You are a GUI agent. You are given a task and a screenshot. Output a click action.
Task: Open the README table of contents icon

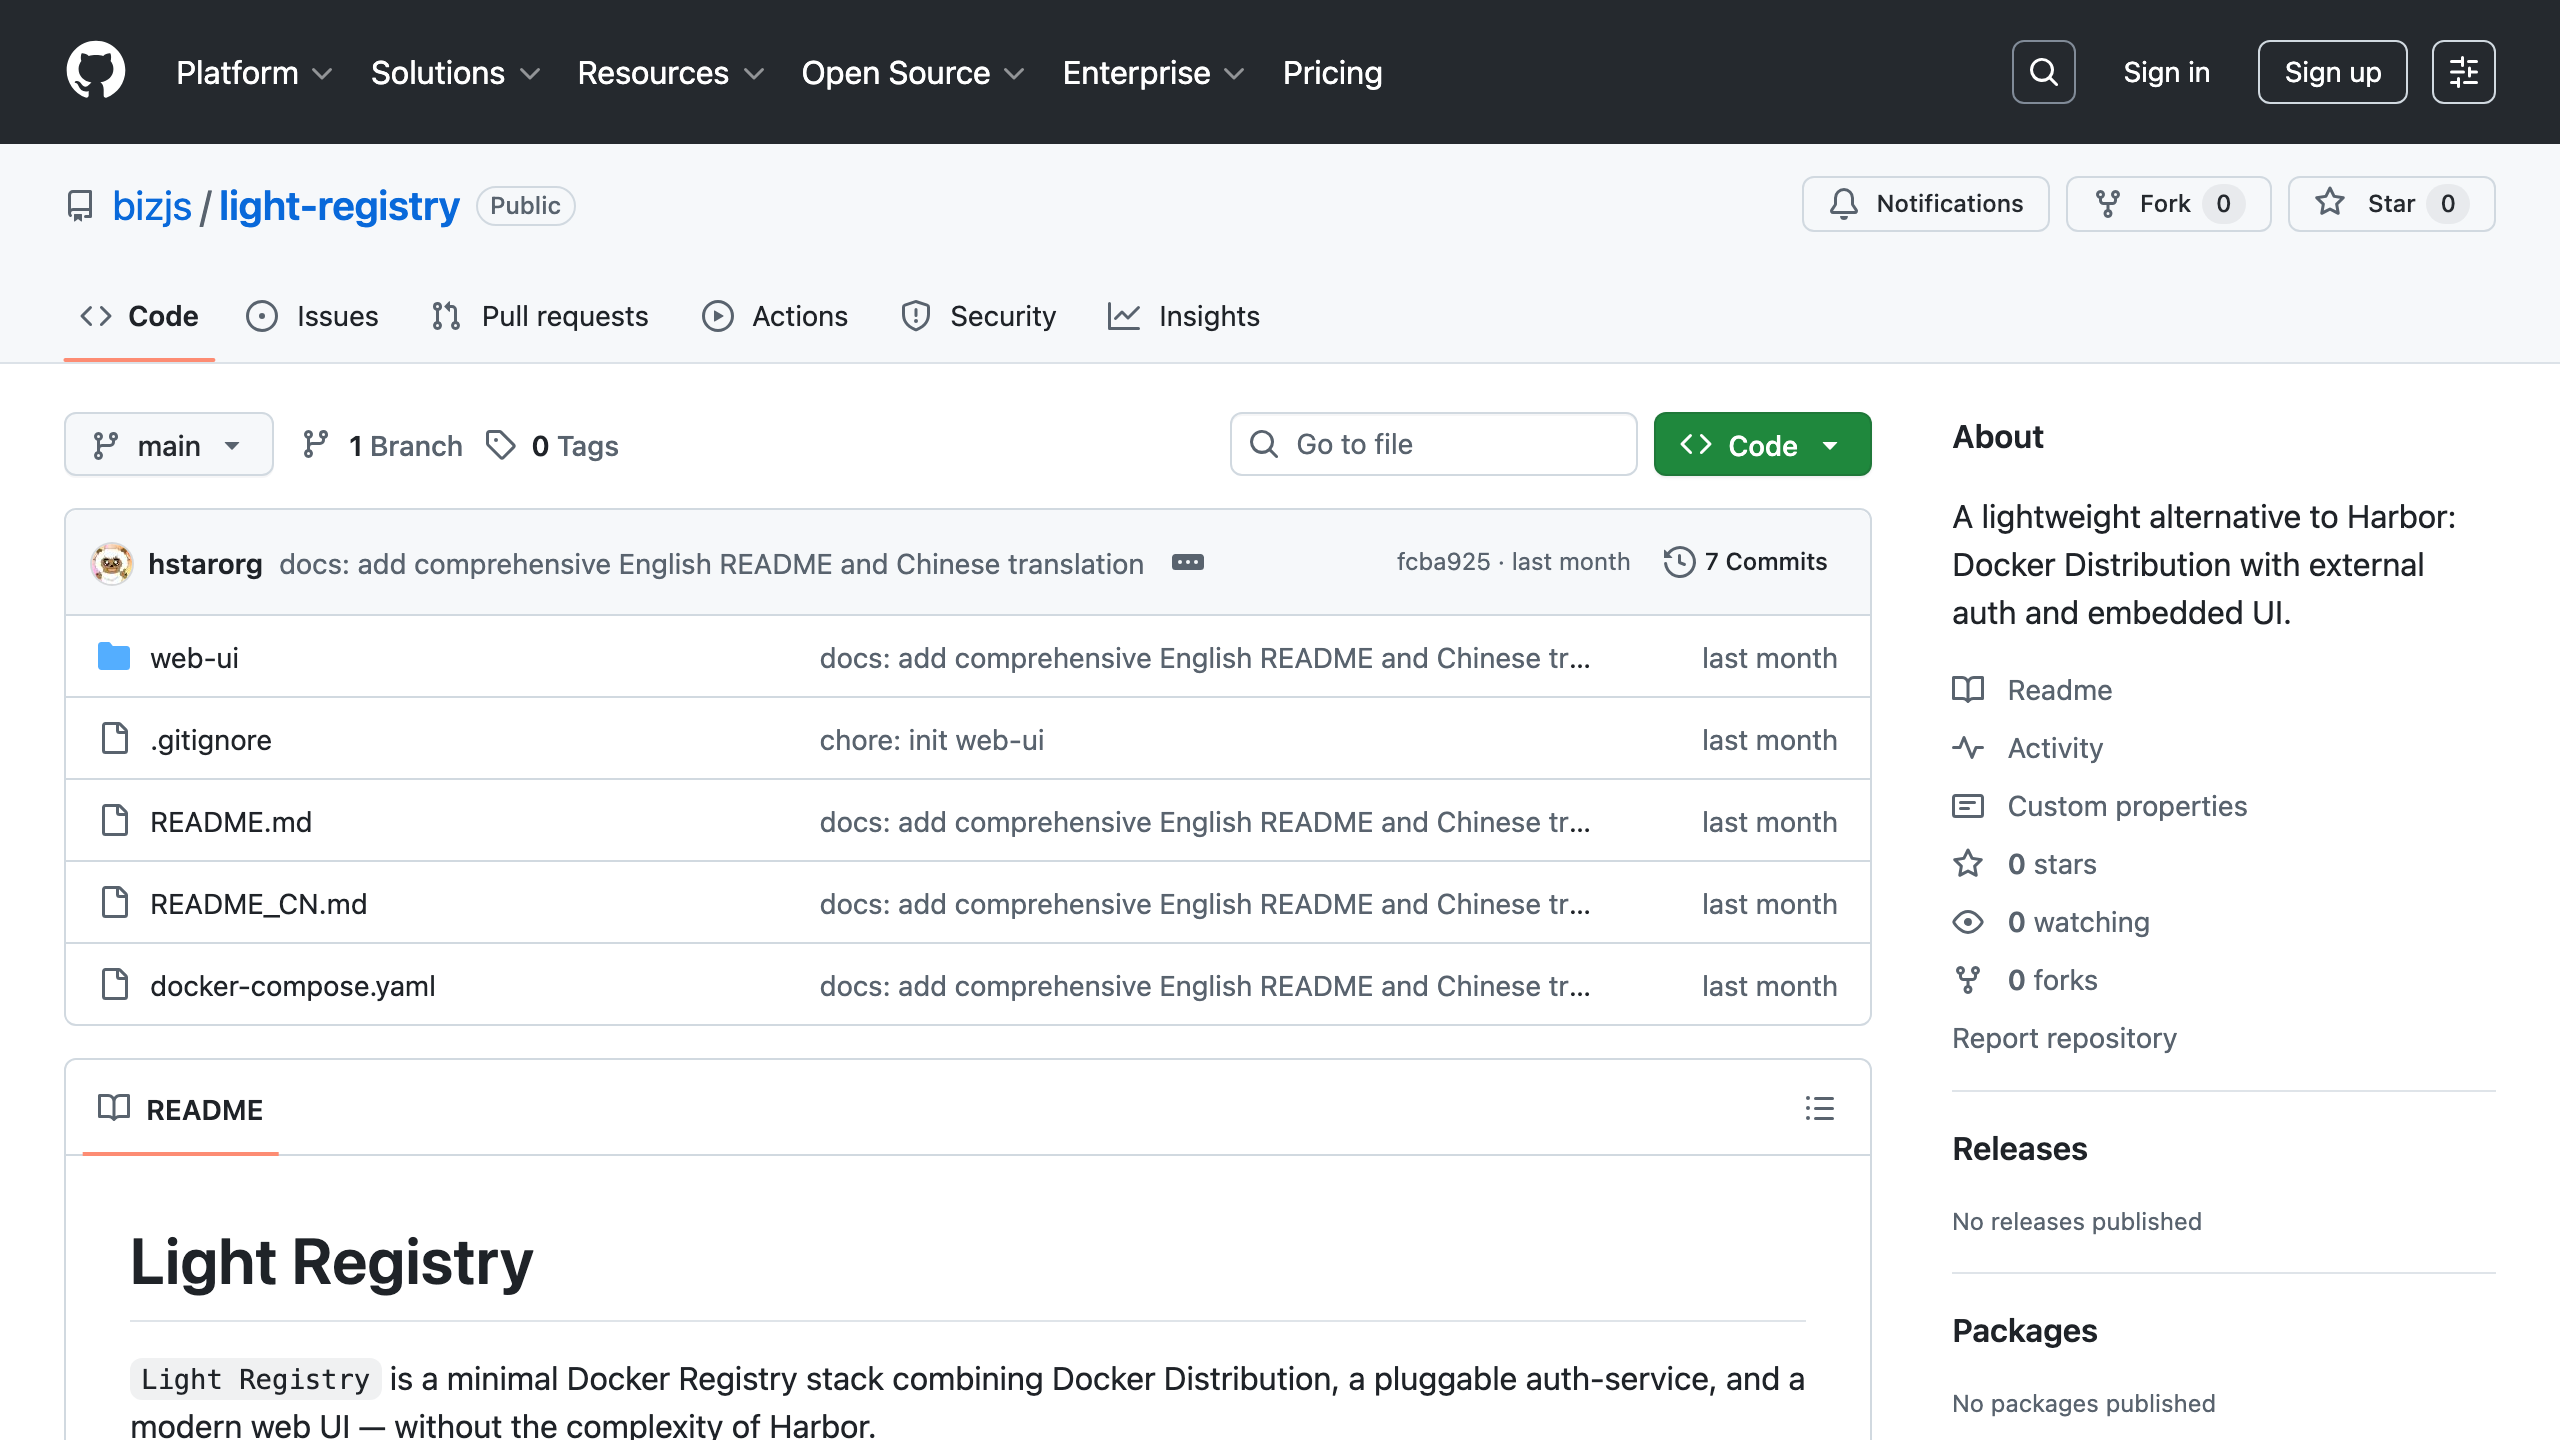[1818, 1109]
